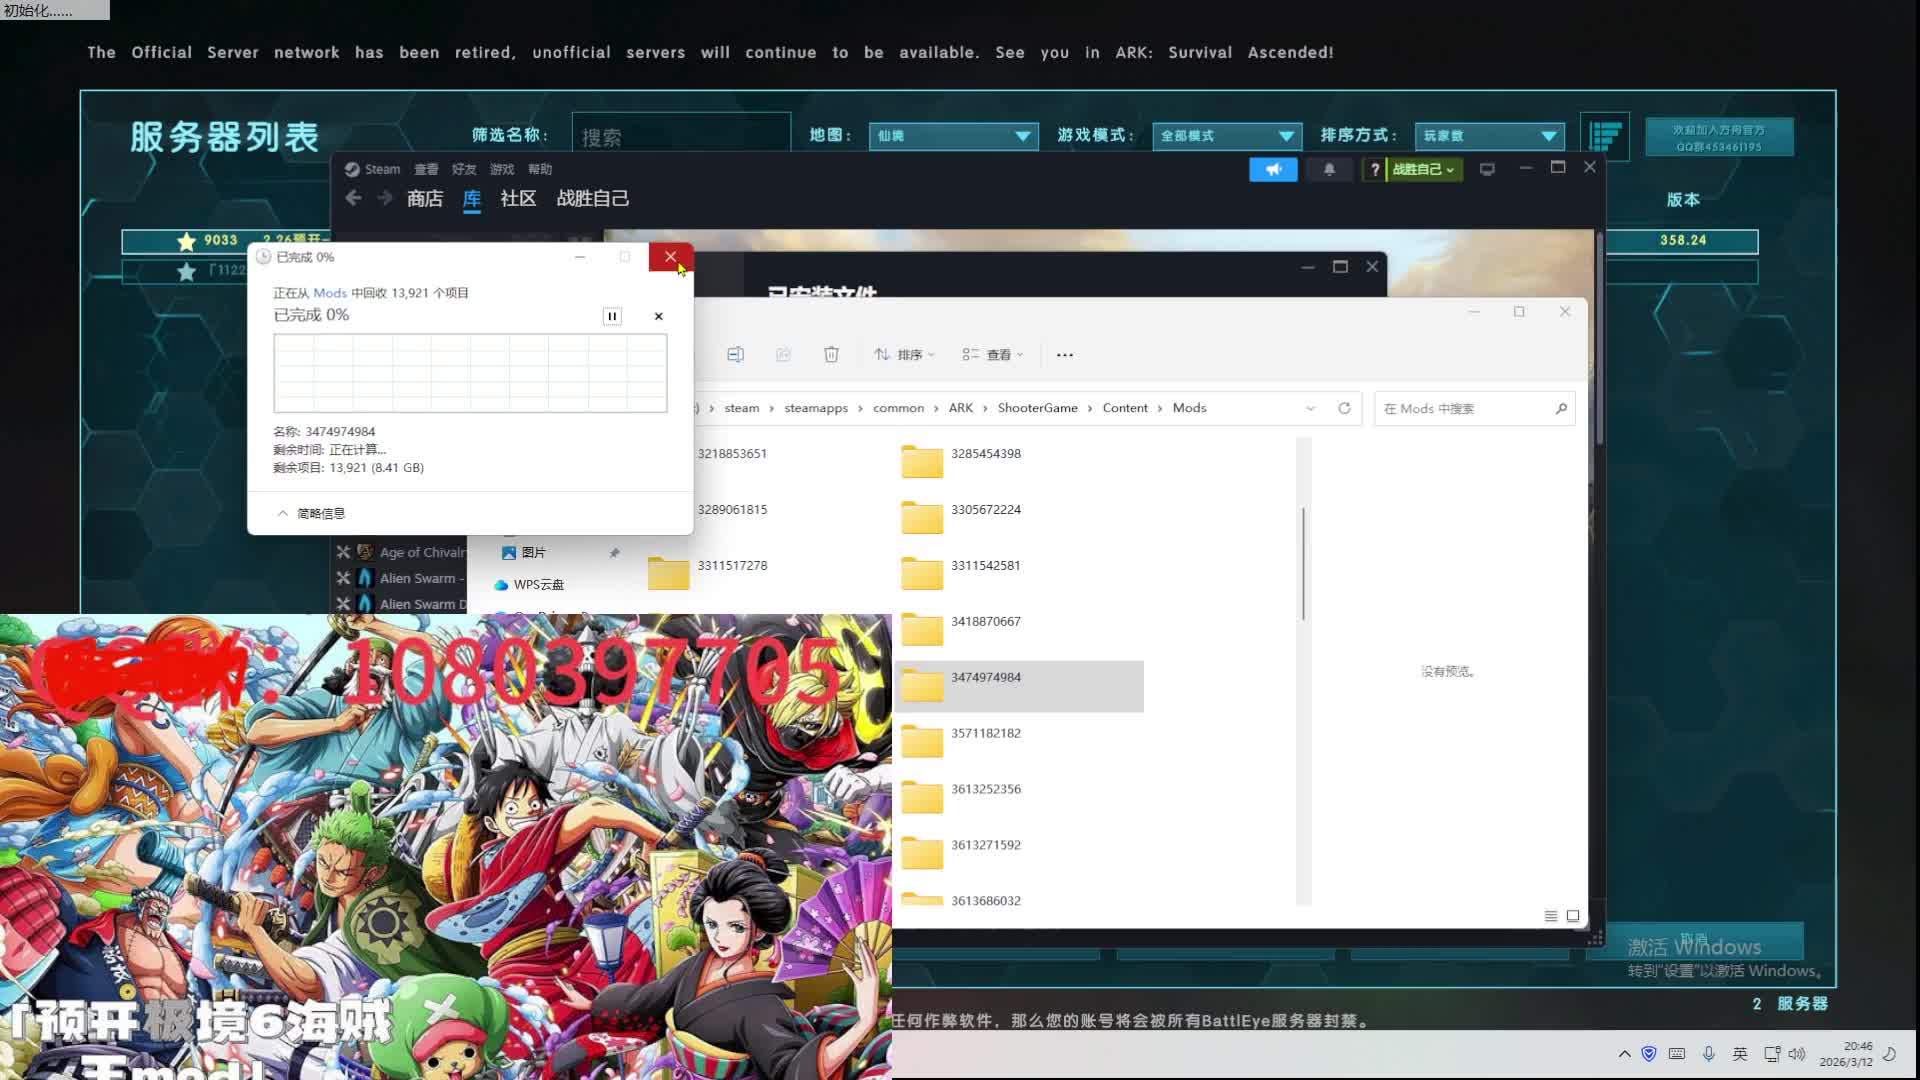Collapse the brief info section
The width and height of the screenshot is (1920, 1080).
pos(310,513)
